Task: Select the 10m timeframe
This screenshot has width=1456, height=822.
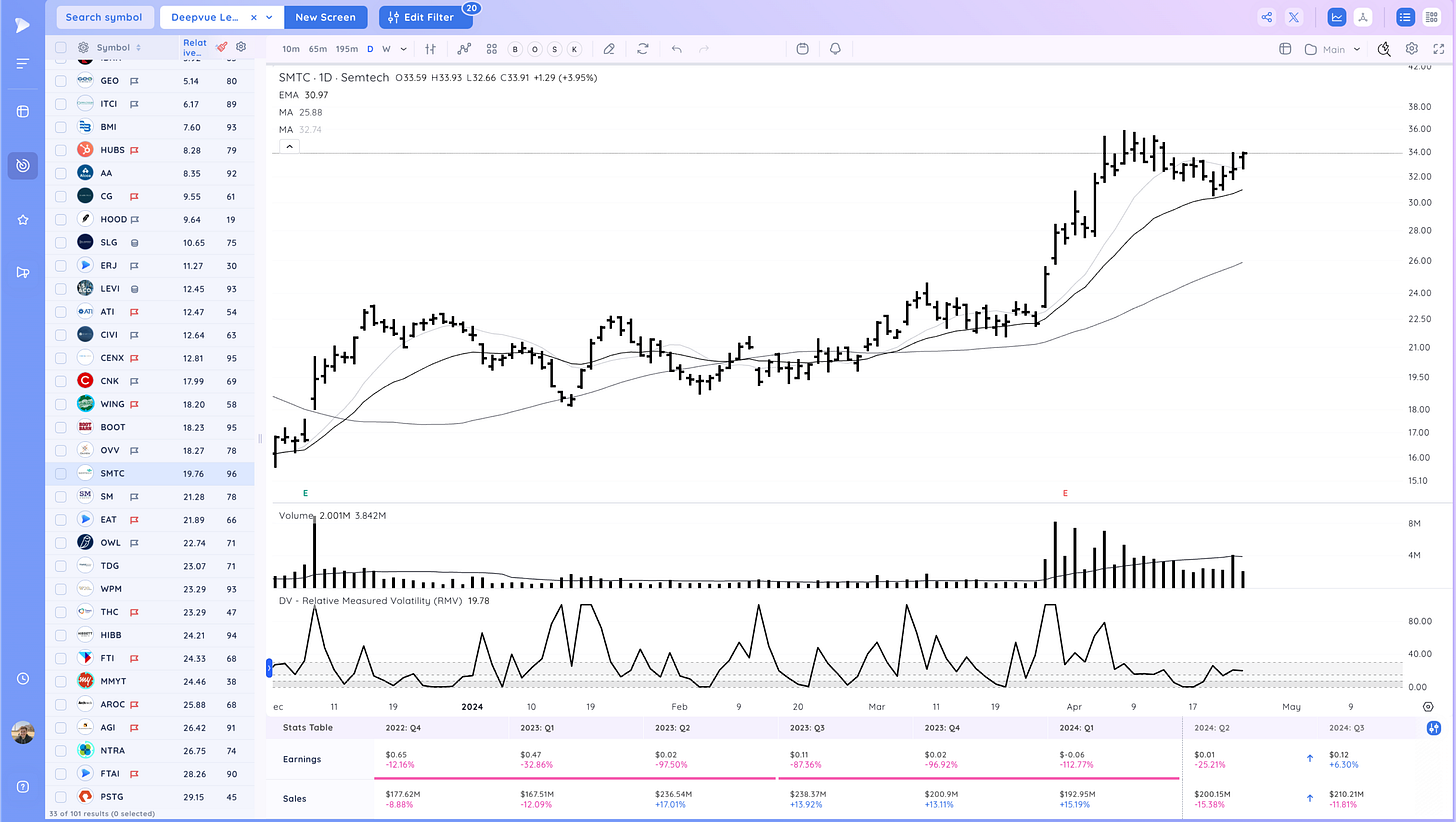Action: tap(290, 49)
